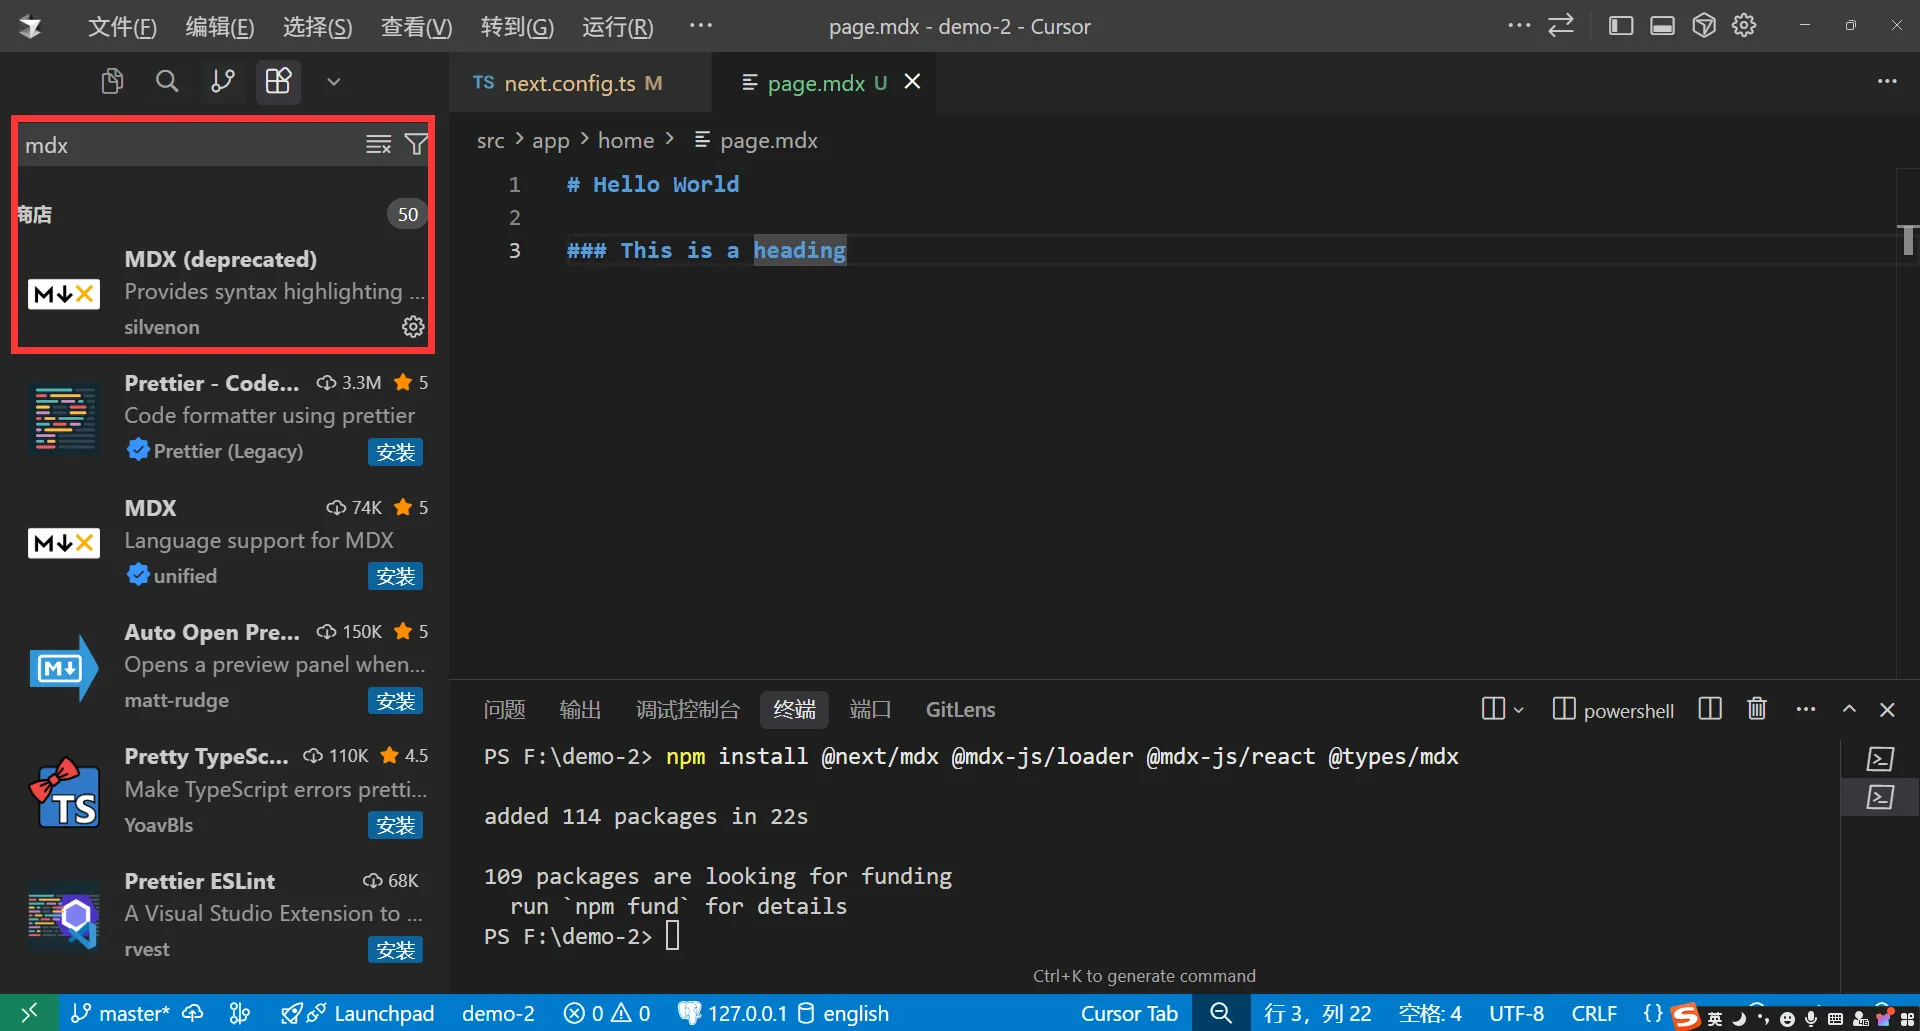
Task: Toggle the bottom panel layout button
Action: [x=1663, y=26]
